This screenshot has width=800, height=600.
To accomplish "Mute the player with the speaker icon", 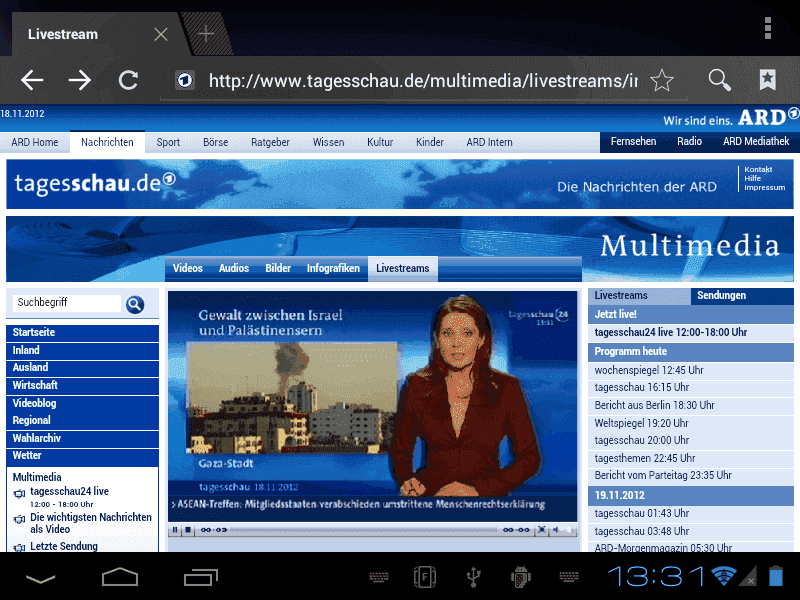I will [556, 530].
